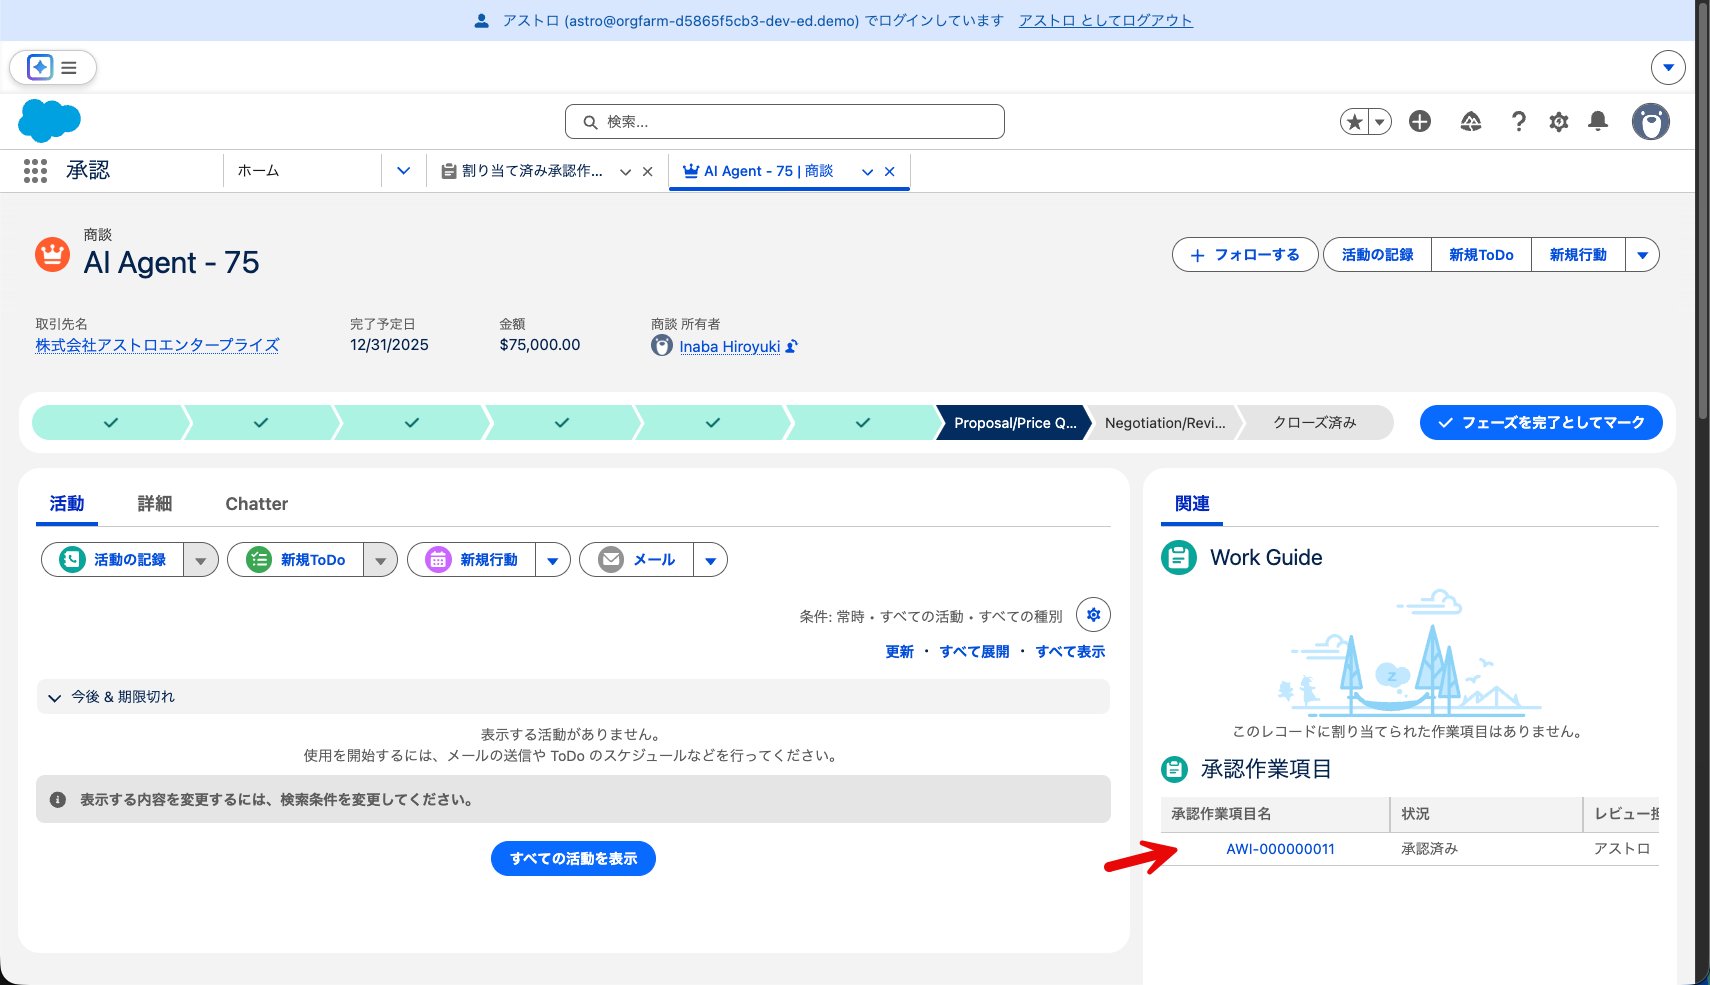Open the Trailhead guidance icon
This screenshot has height=985, width=1710.
tap(1471, 122)
